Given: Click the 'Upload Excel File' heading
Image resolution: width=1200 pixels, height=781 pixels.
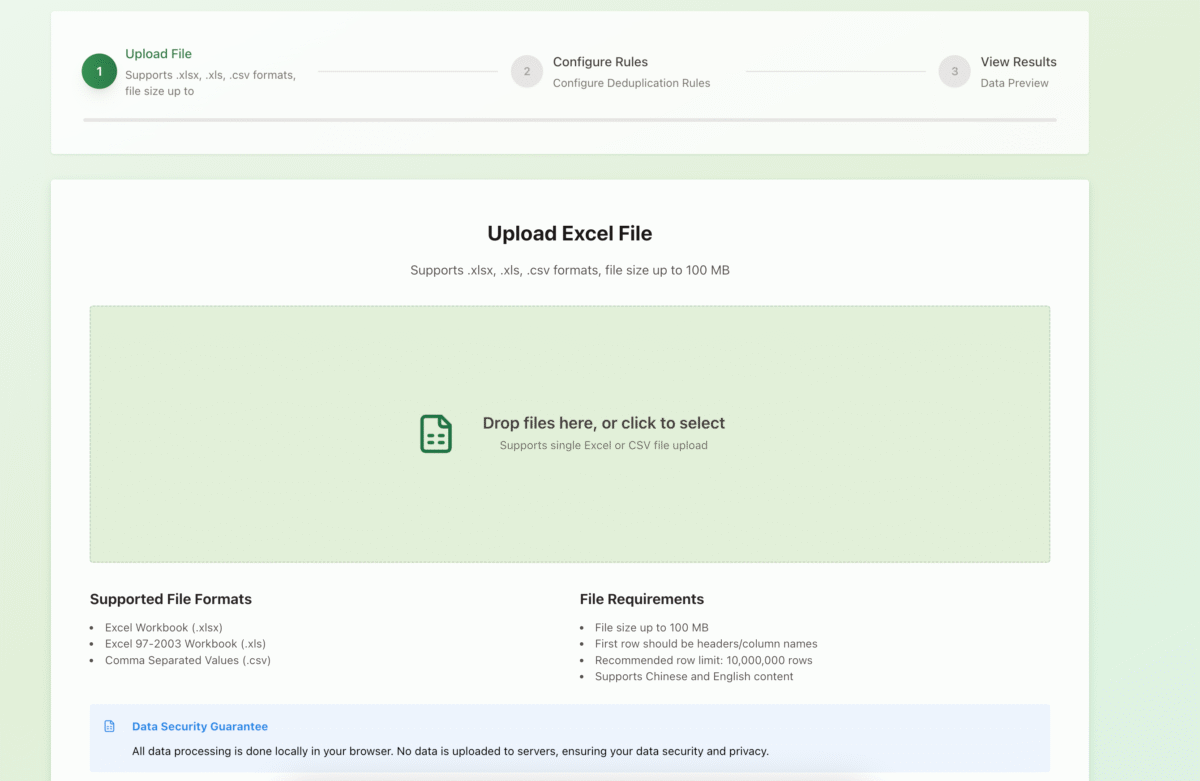Looking at the screenshot, I should click(x=570, y=234).
